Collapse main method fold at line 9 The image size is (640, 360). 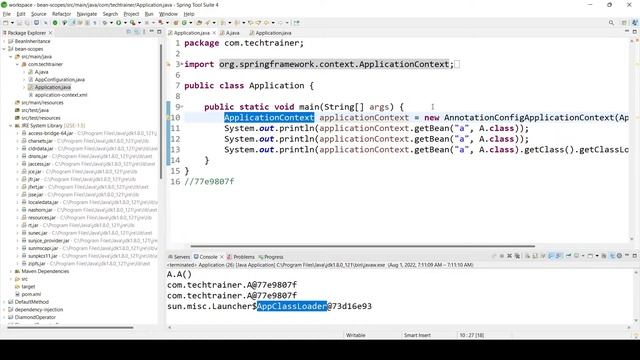tap(182, 107)
